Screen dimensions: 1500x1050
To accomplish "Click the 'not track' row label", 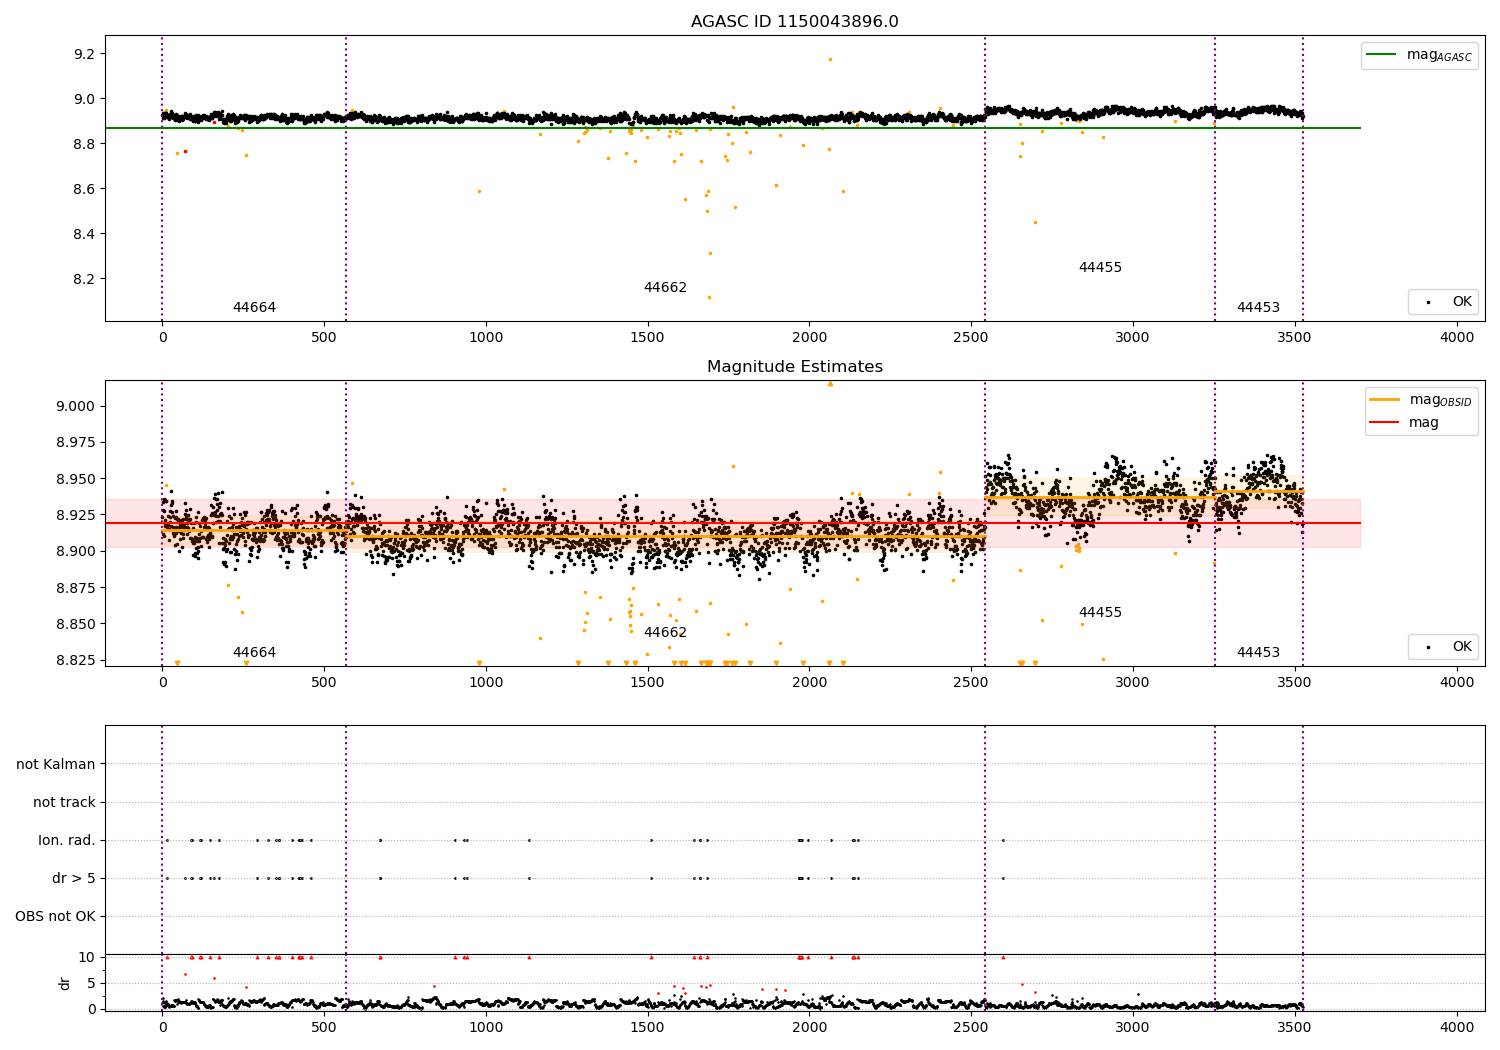I will click(64, 802).
